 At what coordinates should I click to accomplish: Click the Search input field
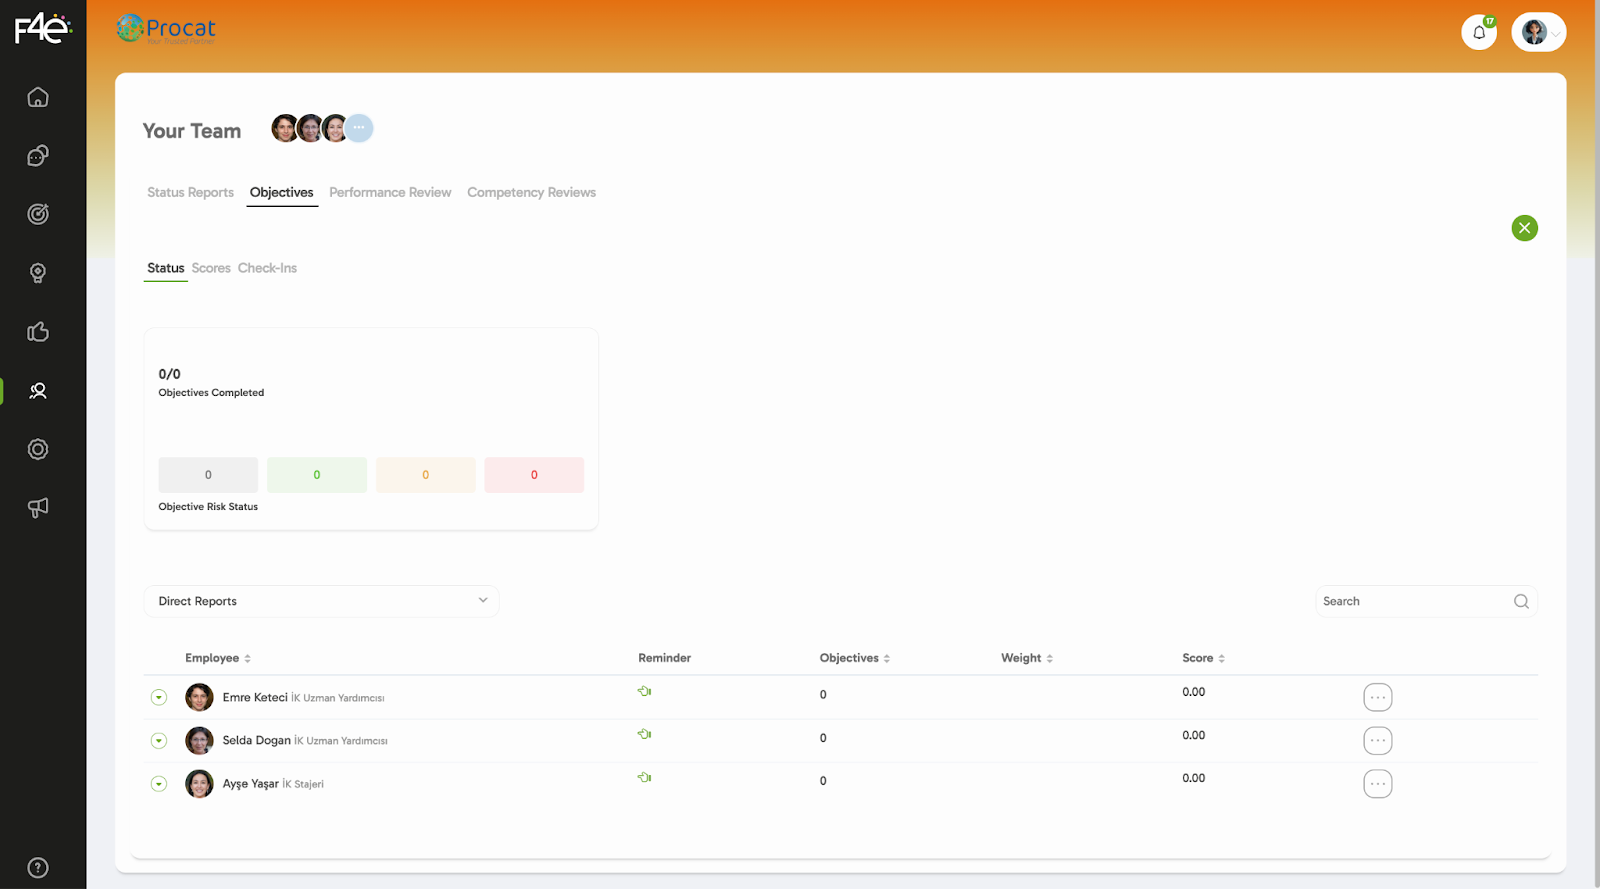tap(1415, 601)
